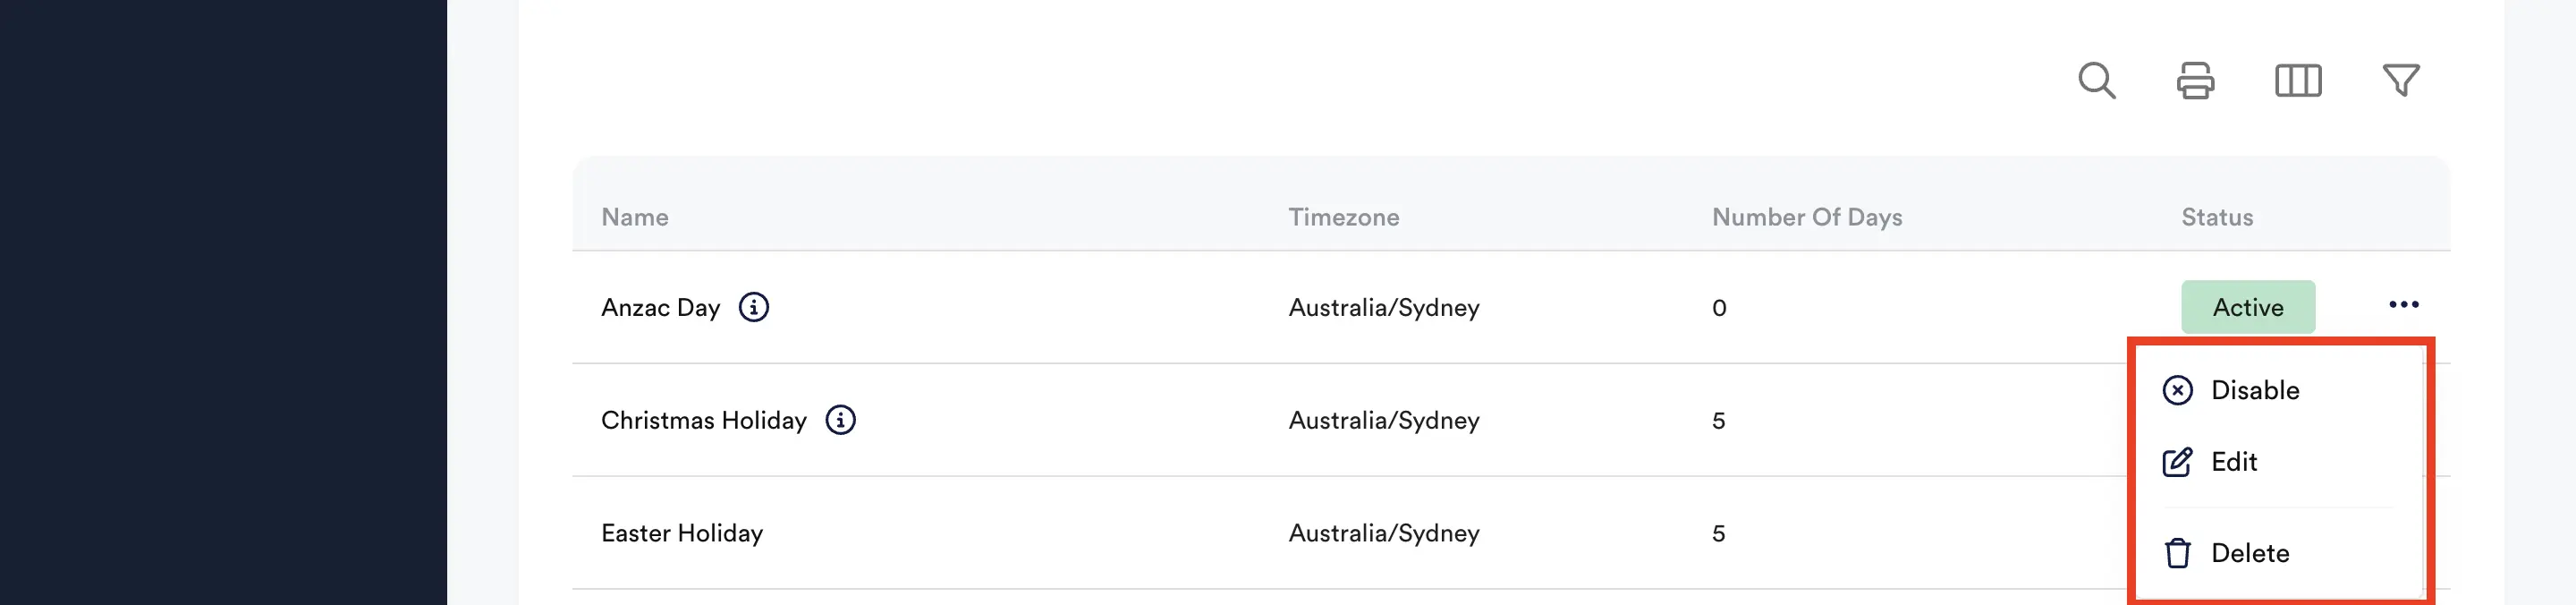Screen dimensions: 2576x605
Task: Toggle the Active status badge for Anzac Day
Action: click(x=2248, y=307)
